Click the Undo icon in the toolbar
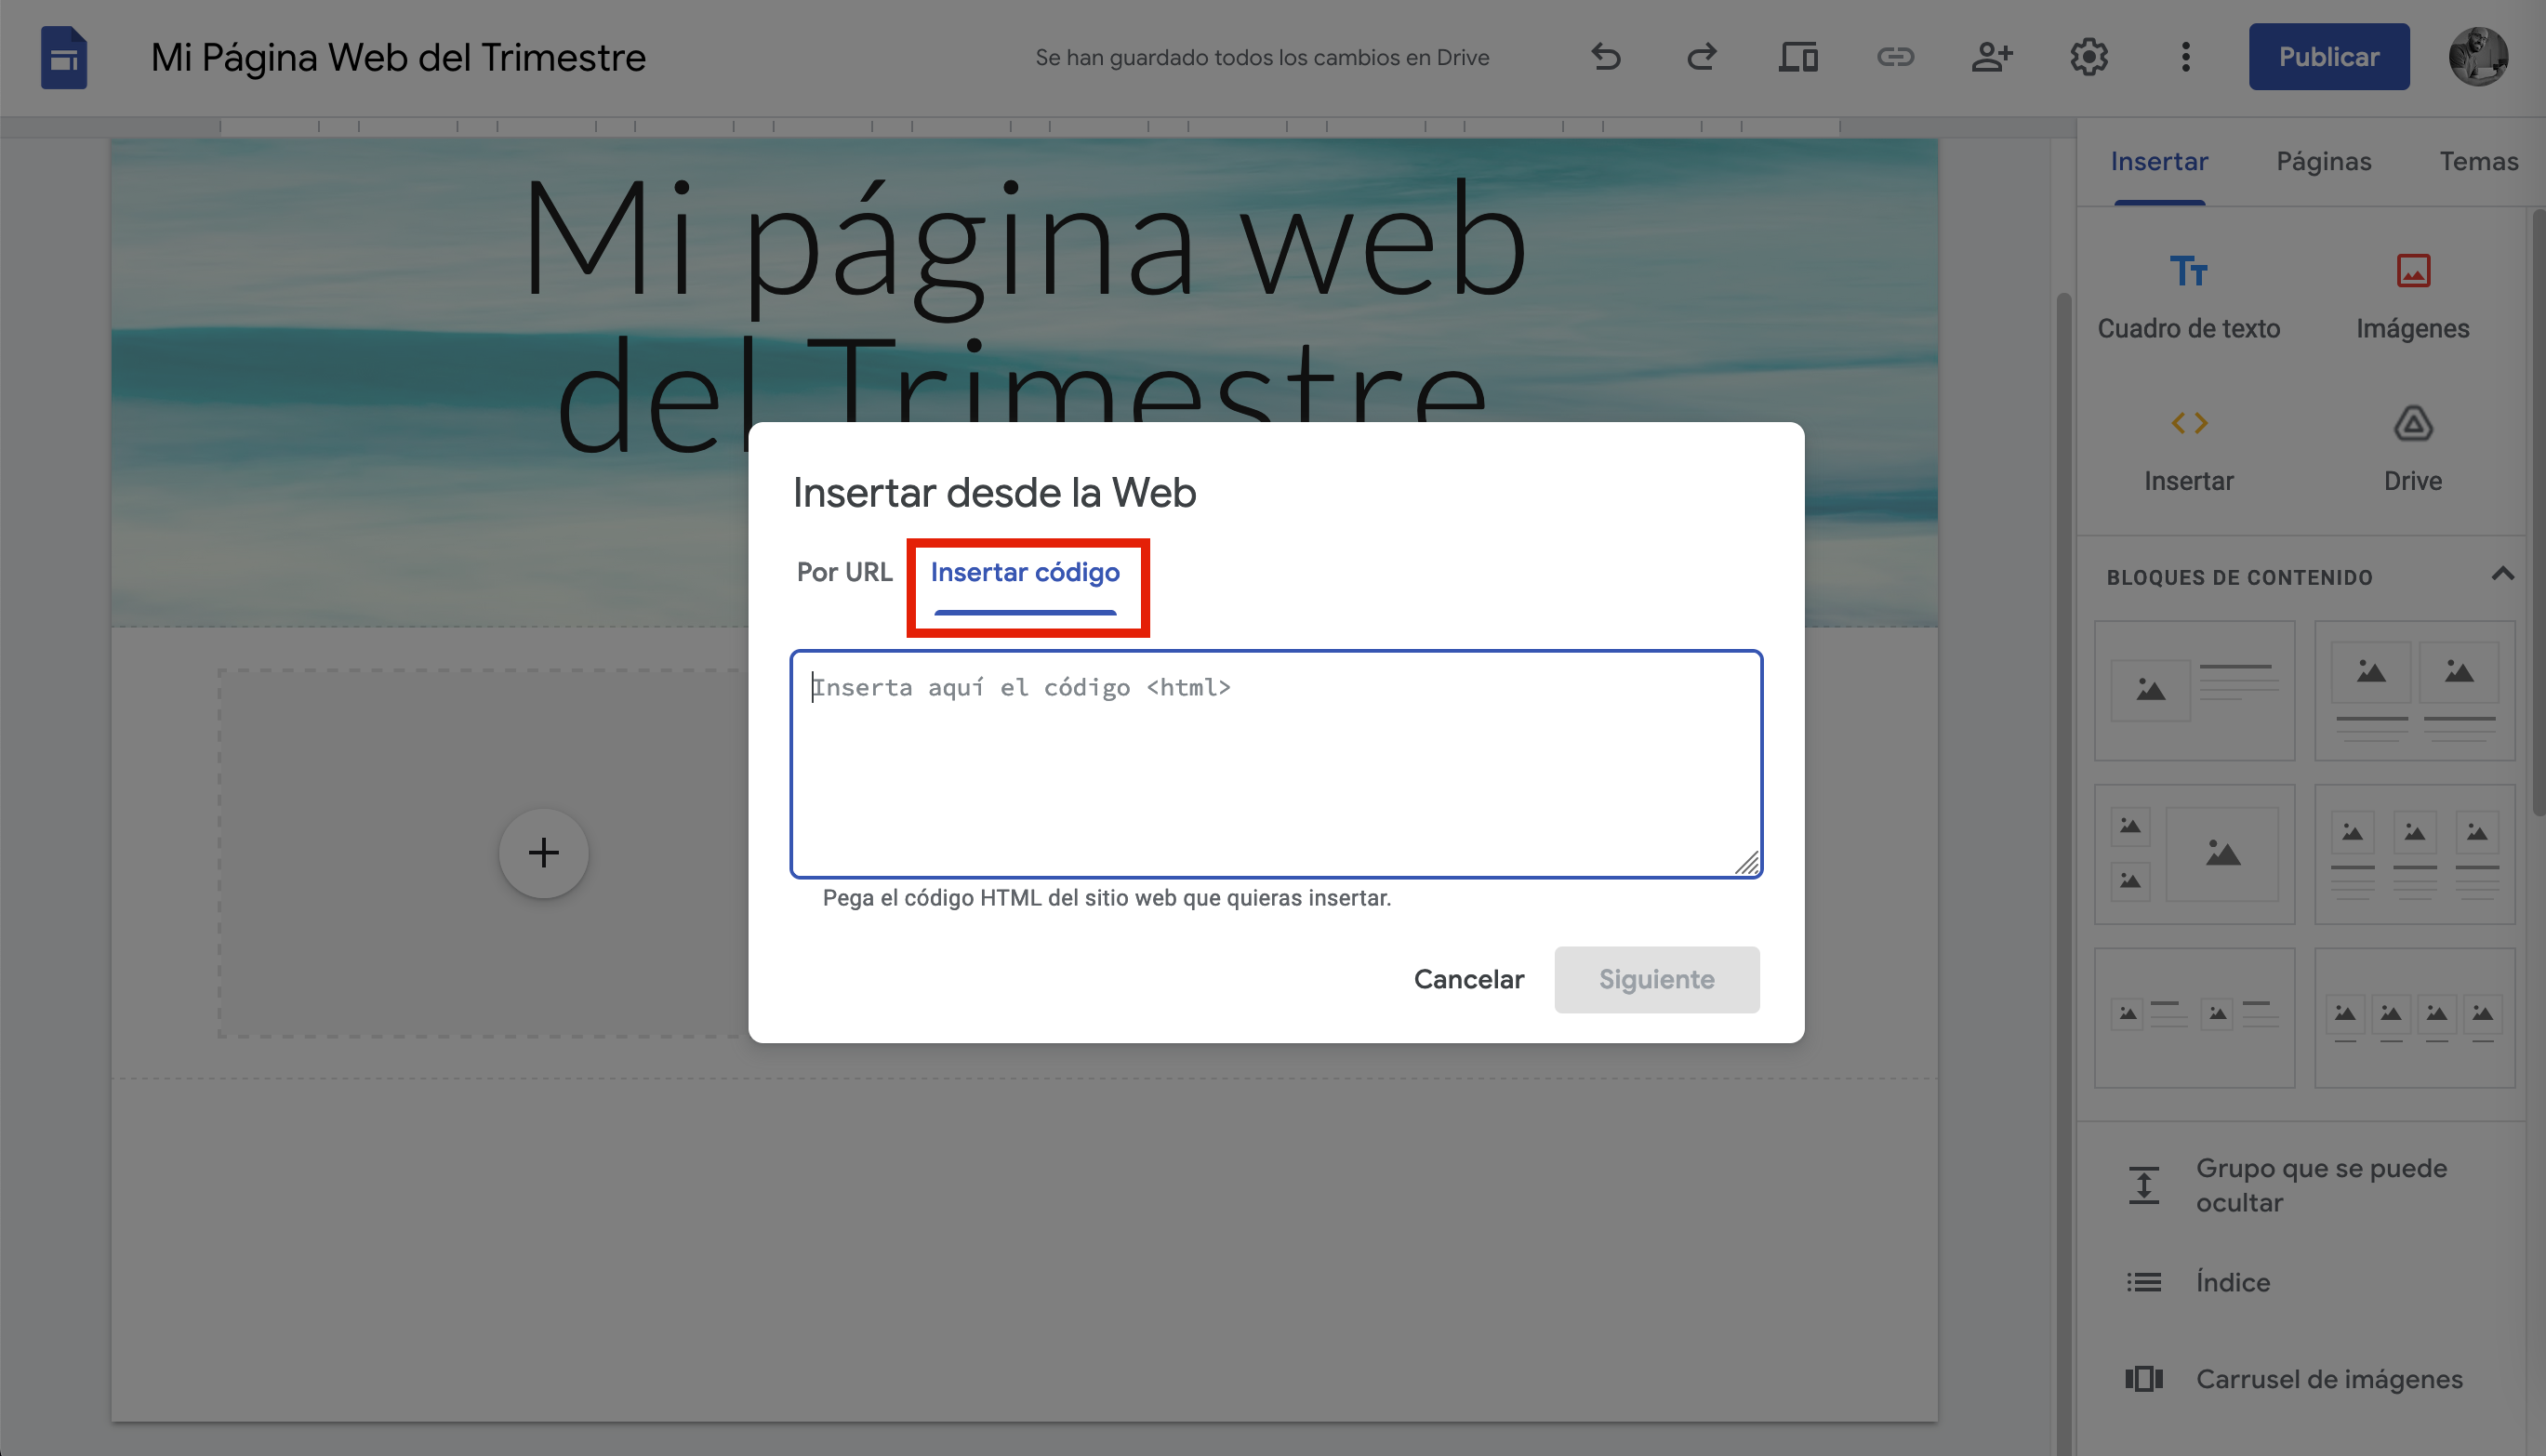This screenshot has width=2546, height=1456. 1605,57
